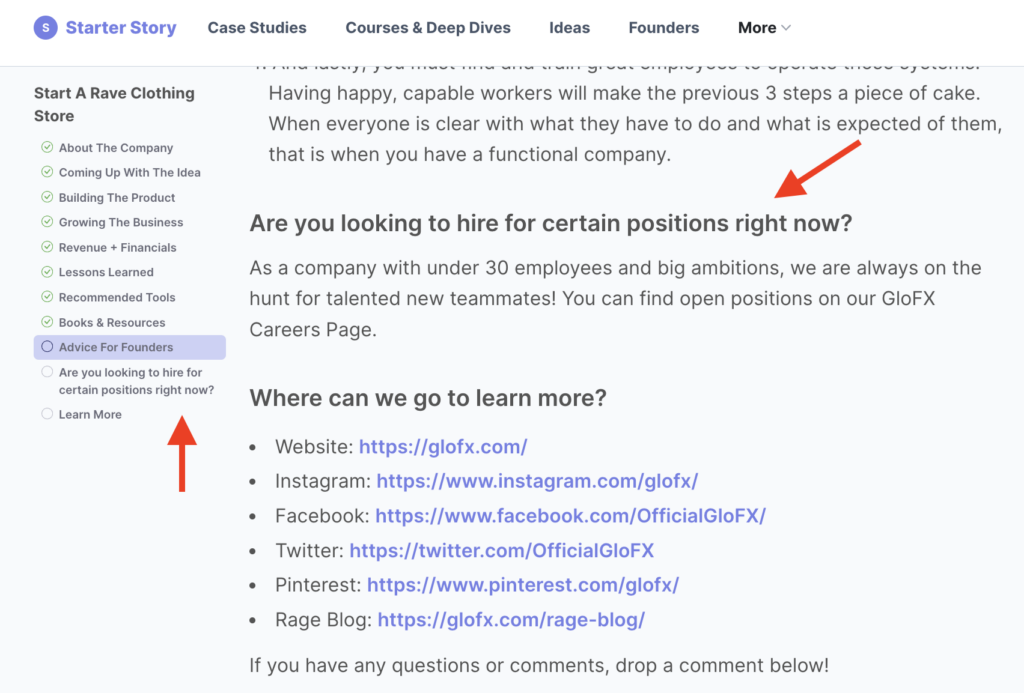Viewport: 1024px width, 693px height.
Task: Click the Starter Story purple logo icon
Action: 46,27
